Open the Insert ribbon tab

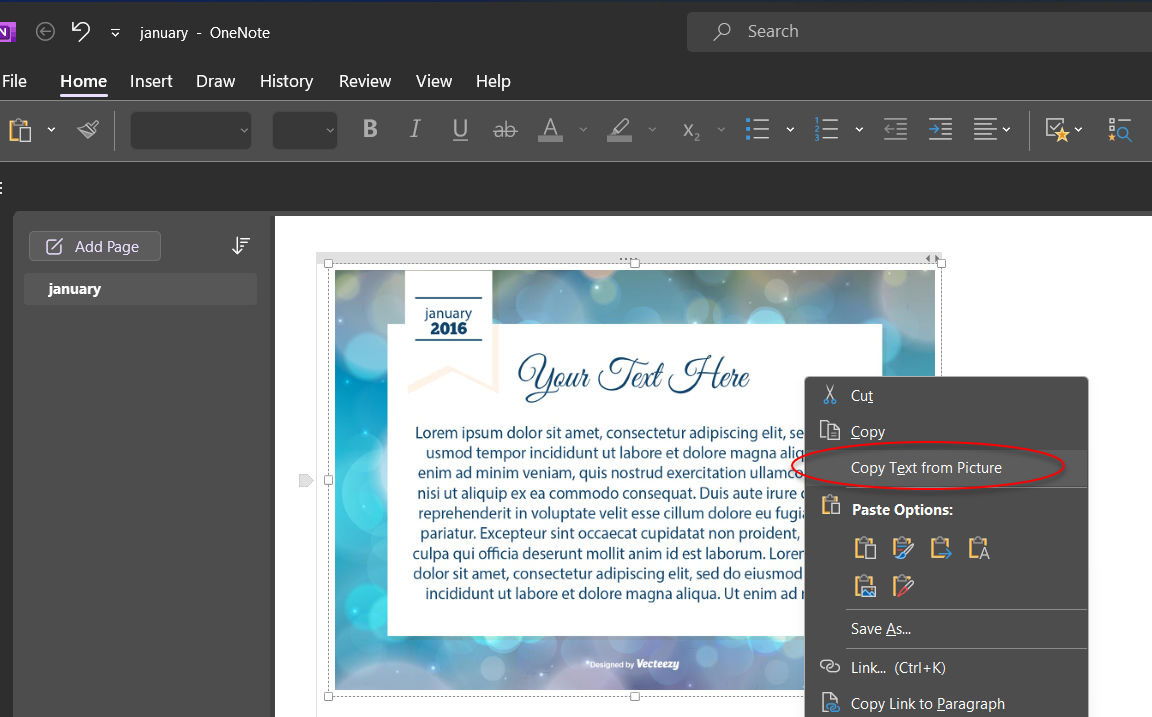coord(151,82)
